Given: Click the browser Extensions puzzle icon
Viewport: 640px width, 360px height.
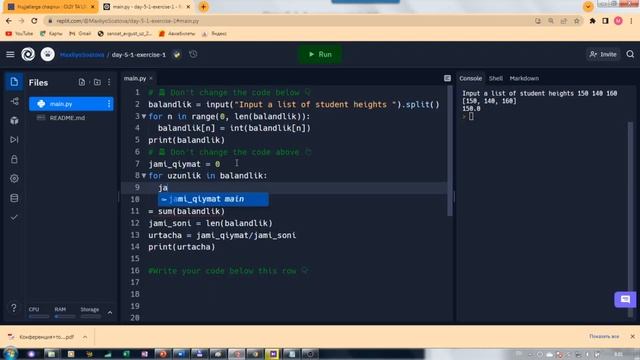Looking at the screenshot, I should (x=592, y=21).
